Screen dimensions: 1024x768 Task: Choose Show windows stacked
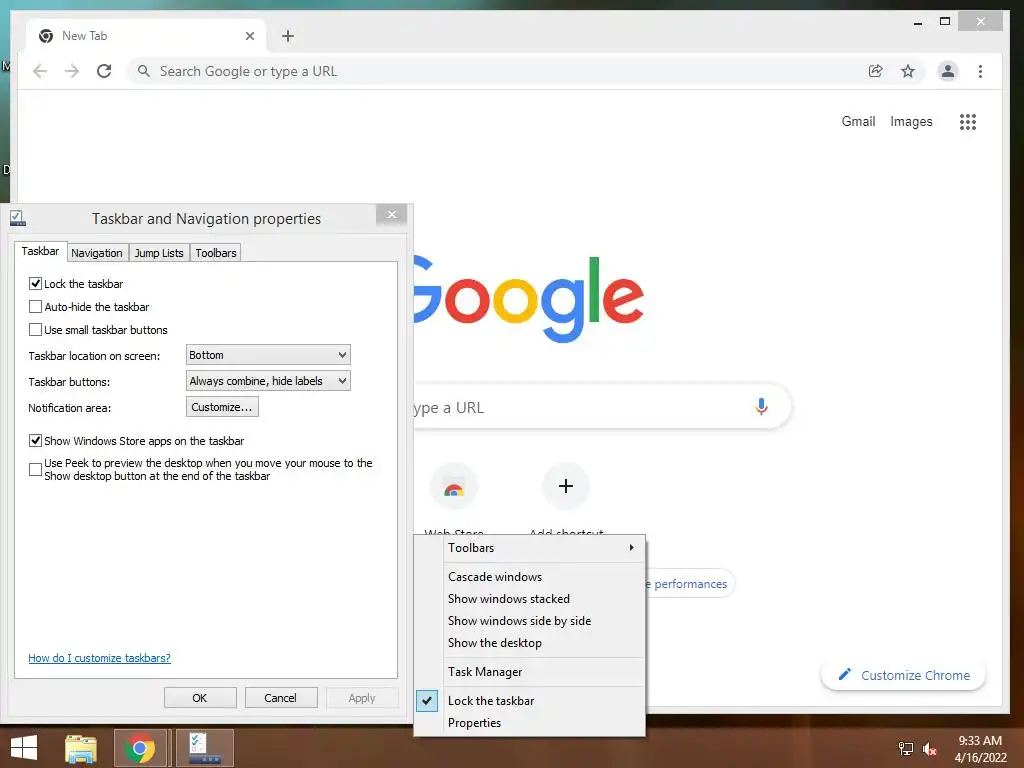pos(530,599)
